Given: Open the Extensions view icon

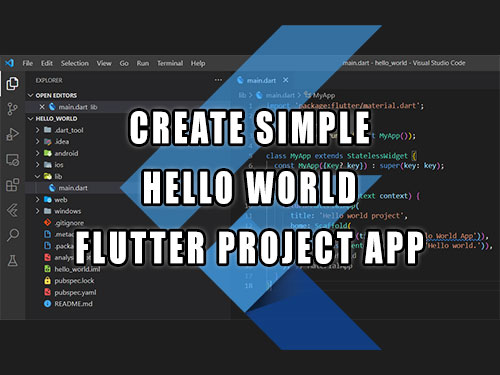Looking at the screenshot, I should tap(12, 185).
